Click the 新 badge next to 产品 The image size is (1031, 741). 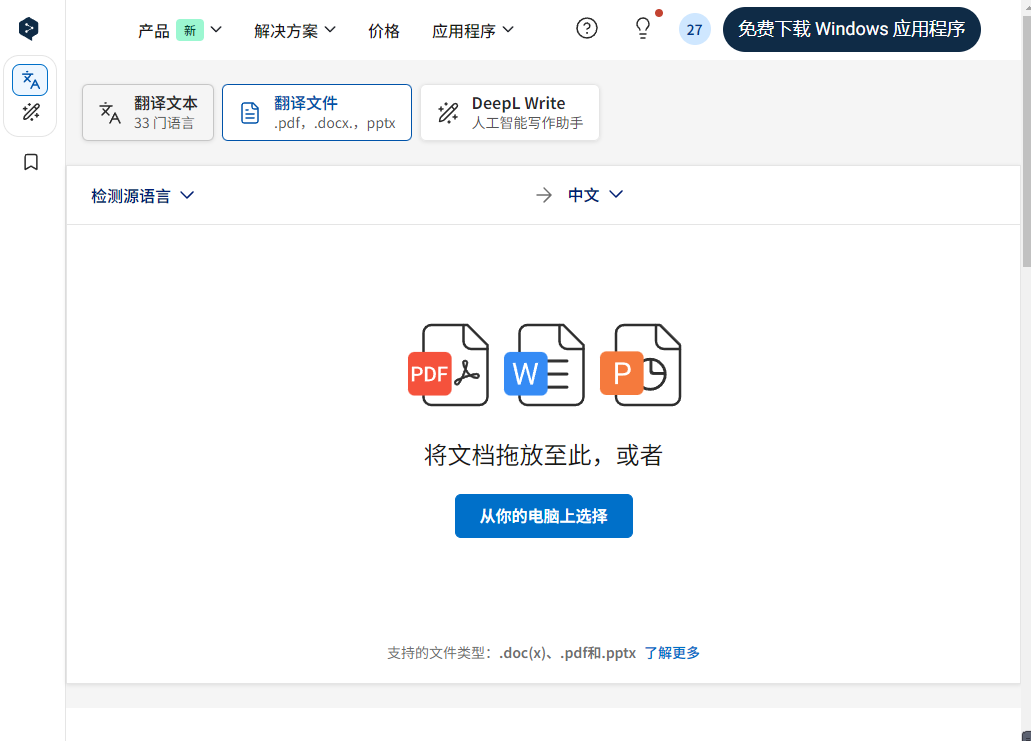point(190,30)
